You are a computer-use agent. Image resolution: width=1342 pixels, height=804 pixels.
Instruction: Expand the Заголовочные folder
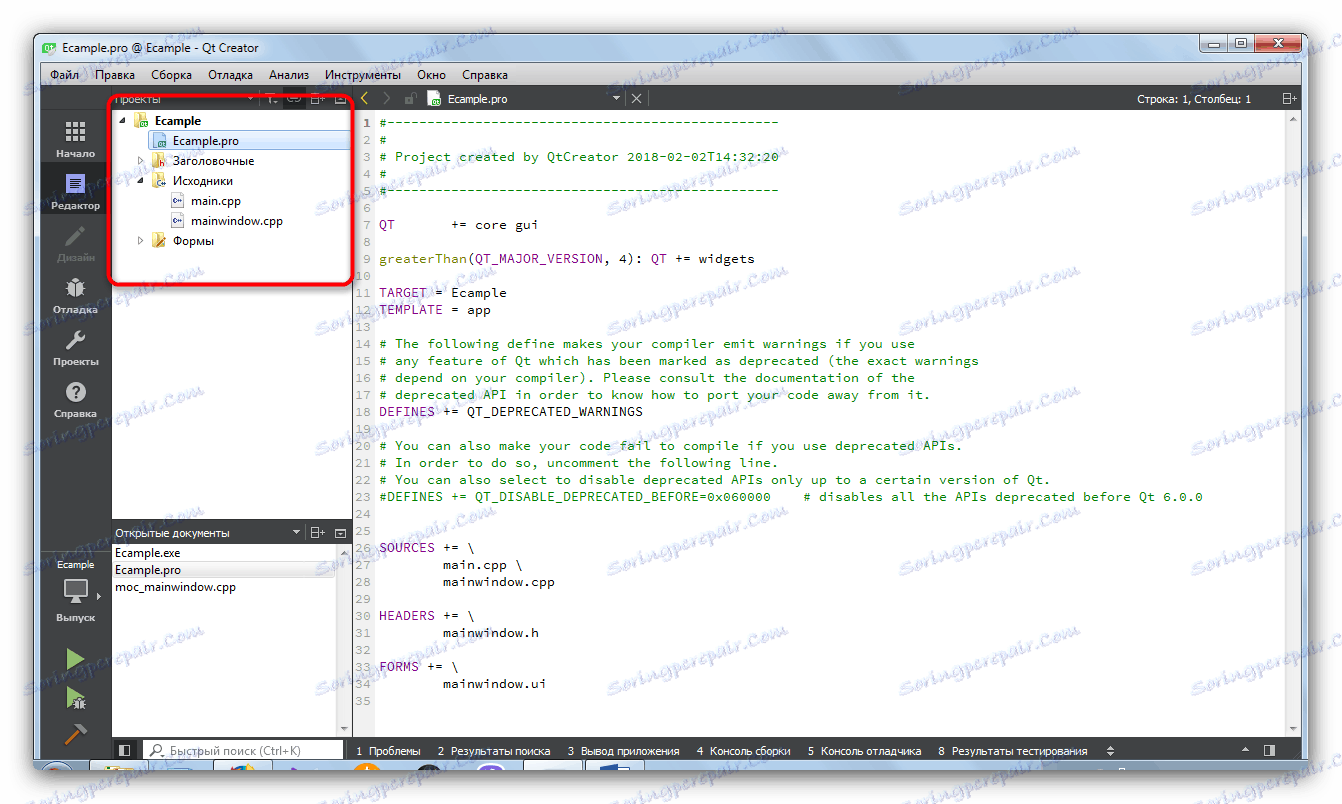coord(141,161)
